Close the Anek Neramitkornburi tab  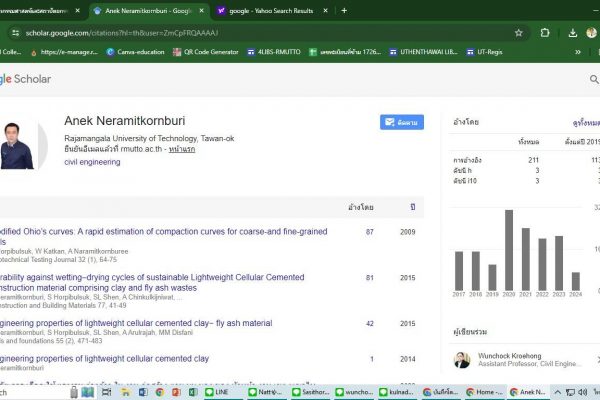(201, 11)
